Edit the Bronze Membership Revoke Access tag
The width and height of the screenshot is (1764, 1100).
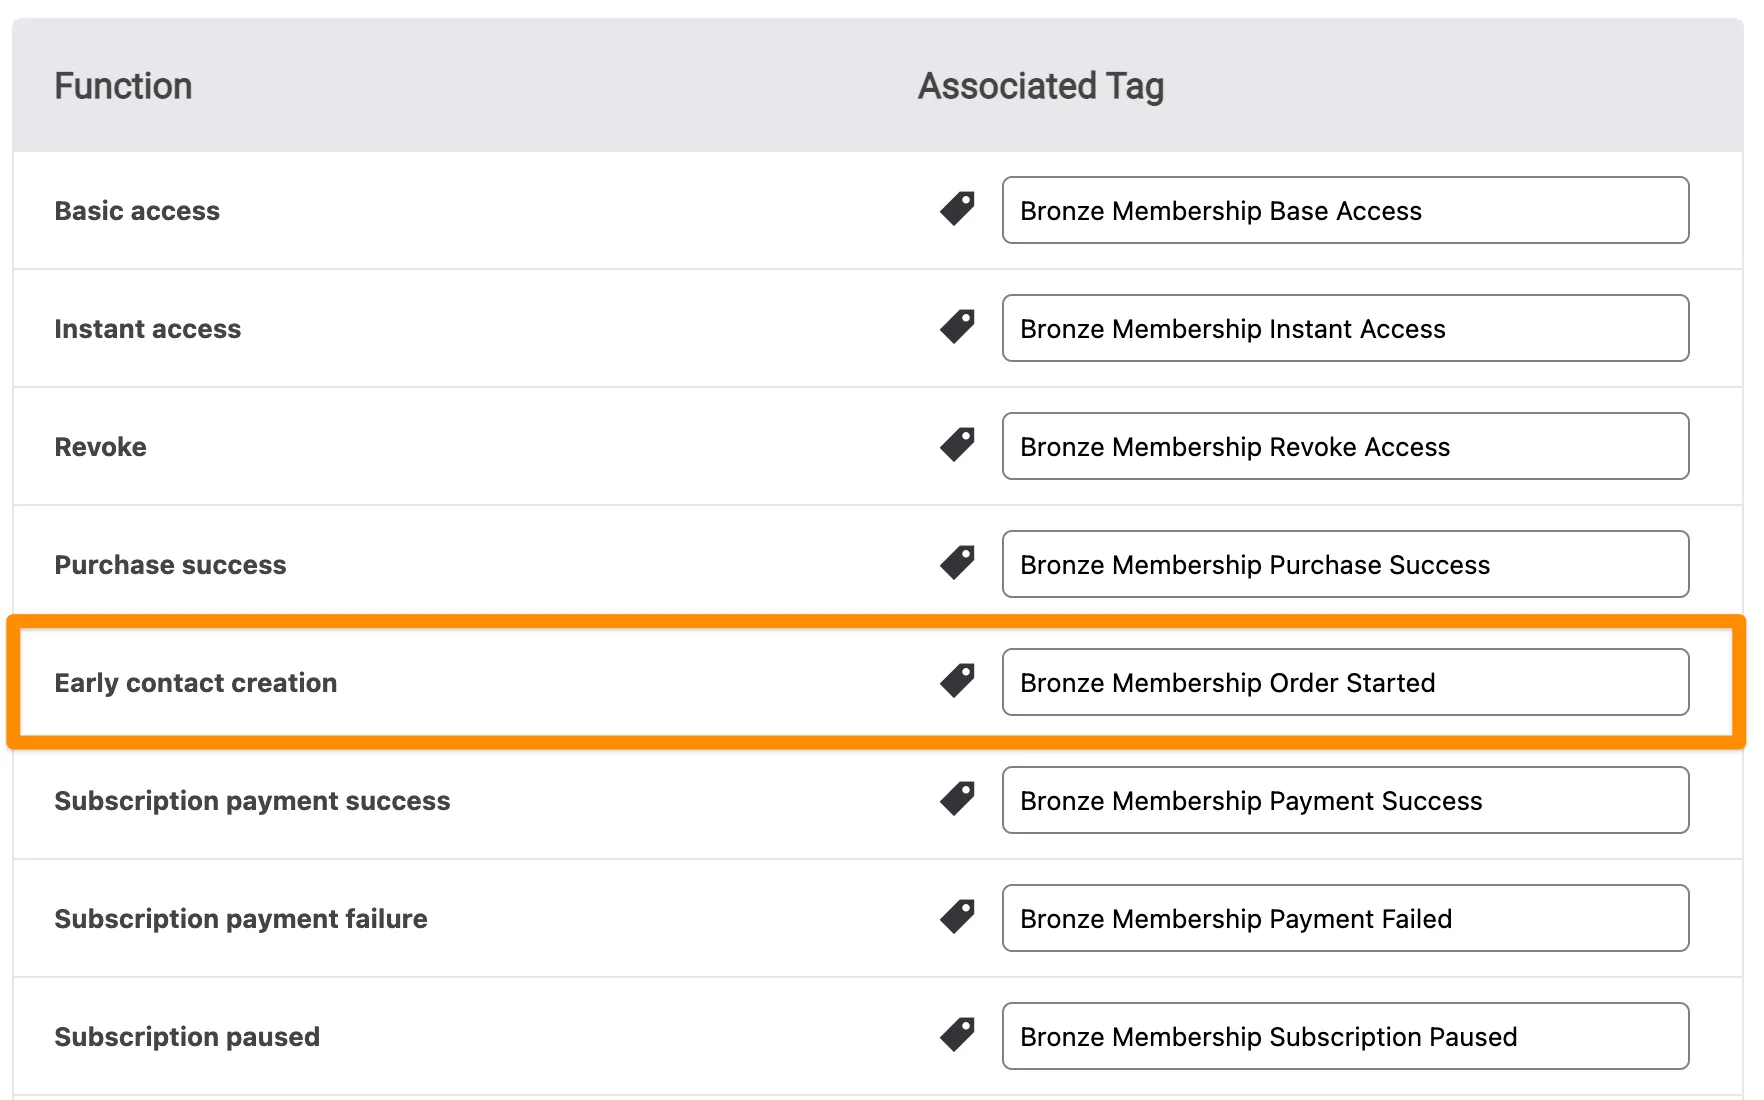pyautogui.click(x=1345, y=446)
